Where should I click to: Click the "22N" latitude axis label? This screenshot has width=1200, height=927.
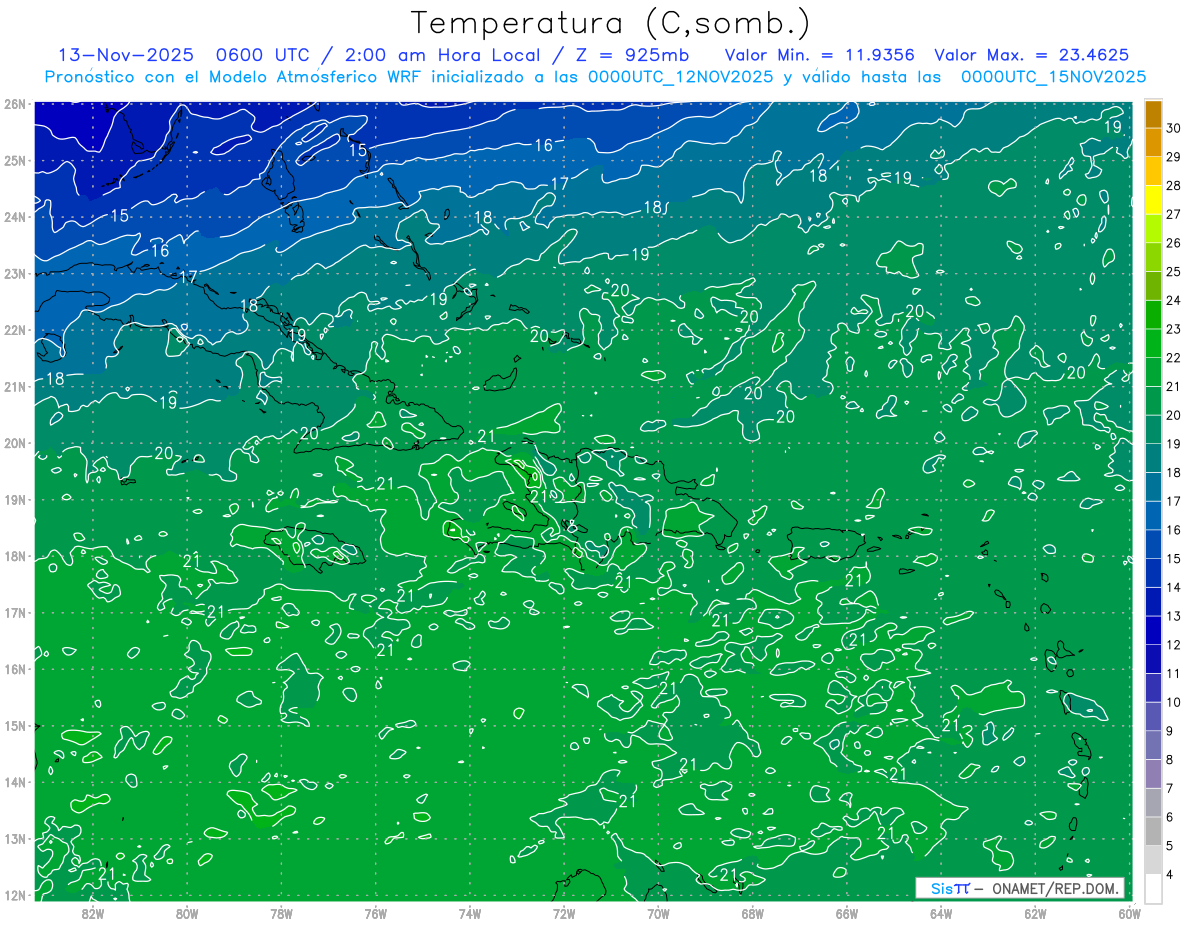(x=14, y=330)
